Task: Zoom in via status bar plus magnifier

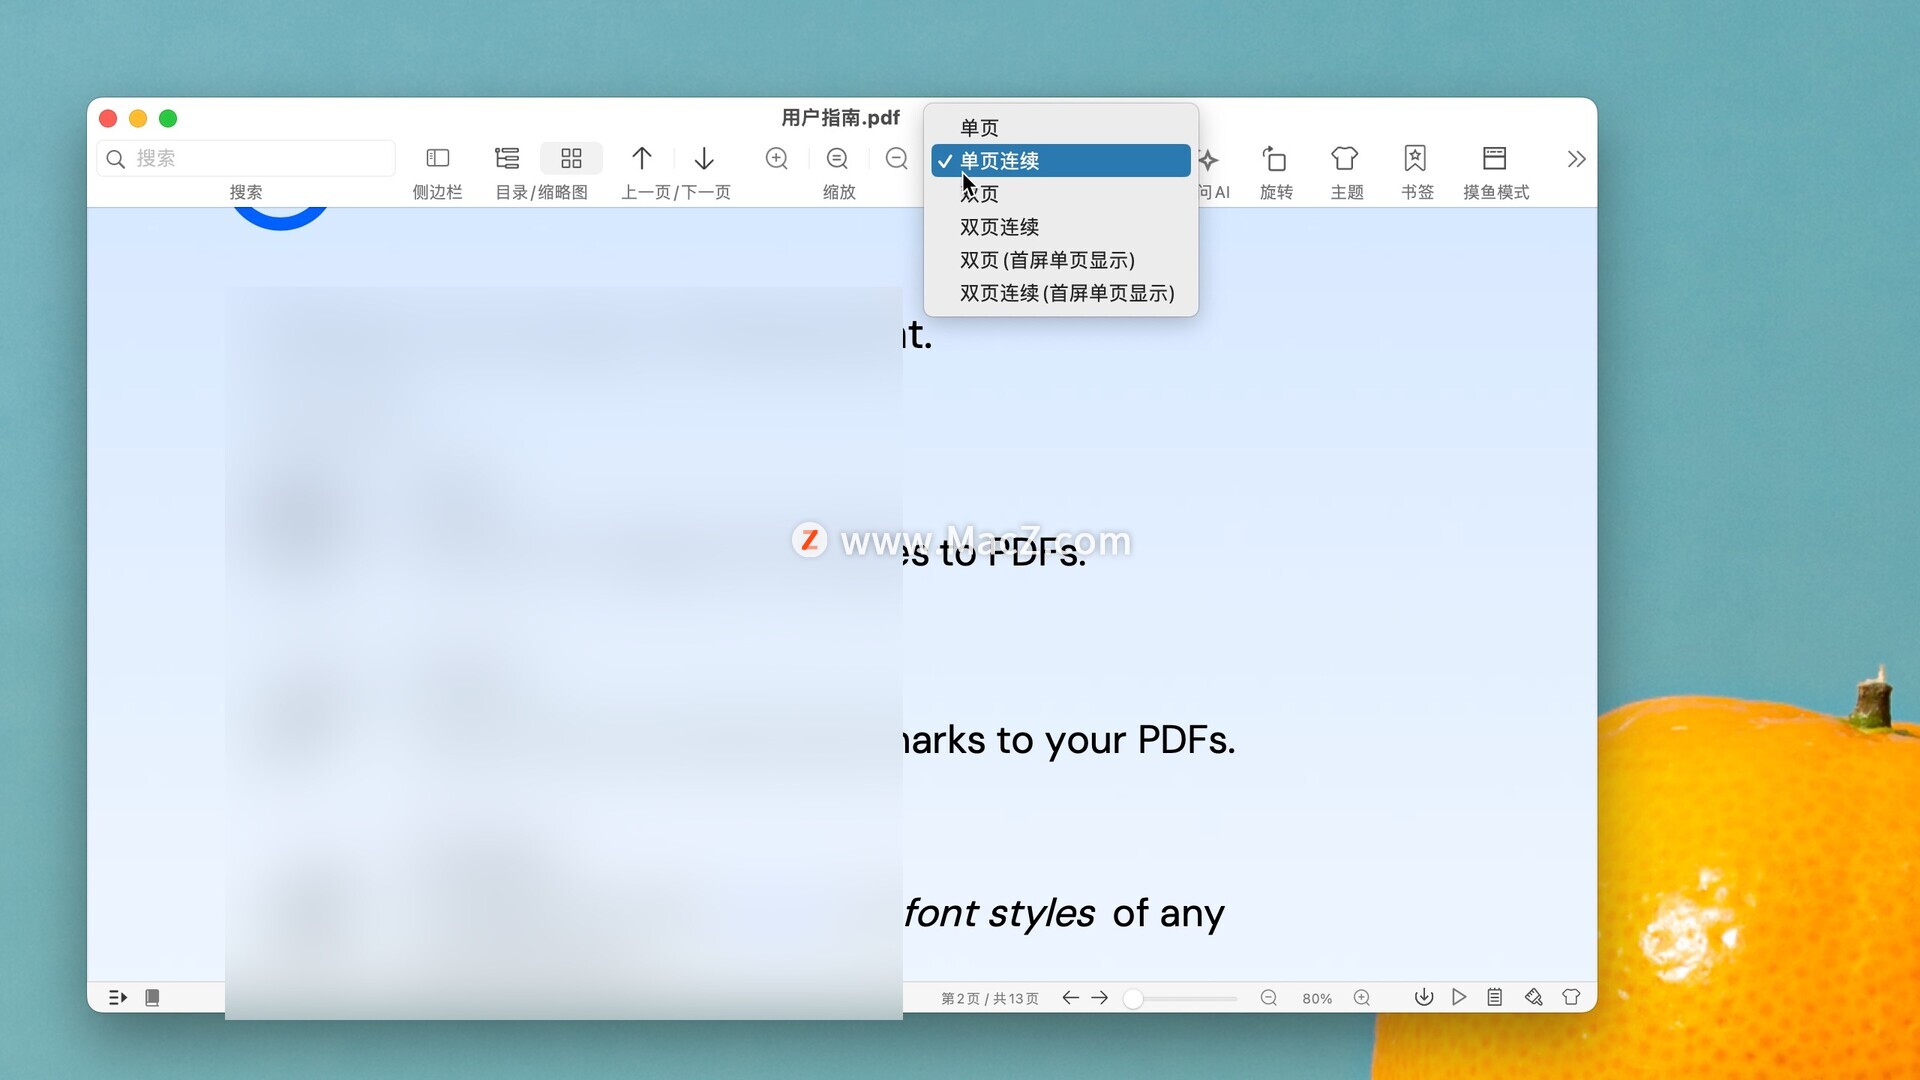Action: (x=1362, y=997)
